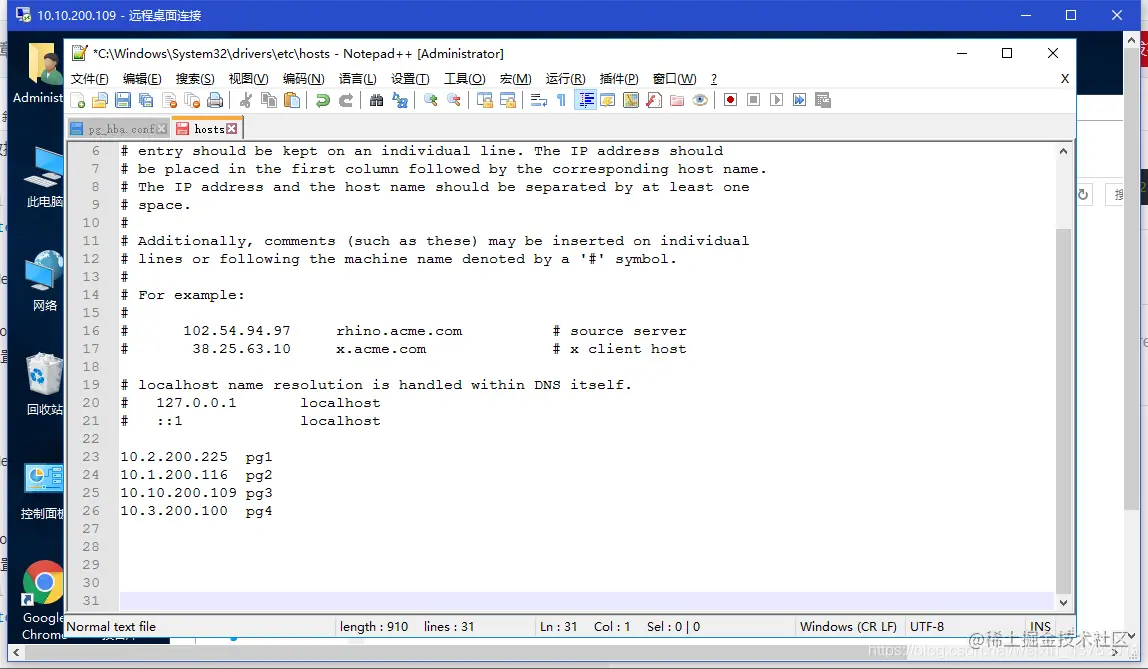Cut selection with the scissors icon
This screenshot has width=1148, height=669.
tap(246, 100)
